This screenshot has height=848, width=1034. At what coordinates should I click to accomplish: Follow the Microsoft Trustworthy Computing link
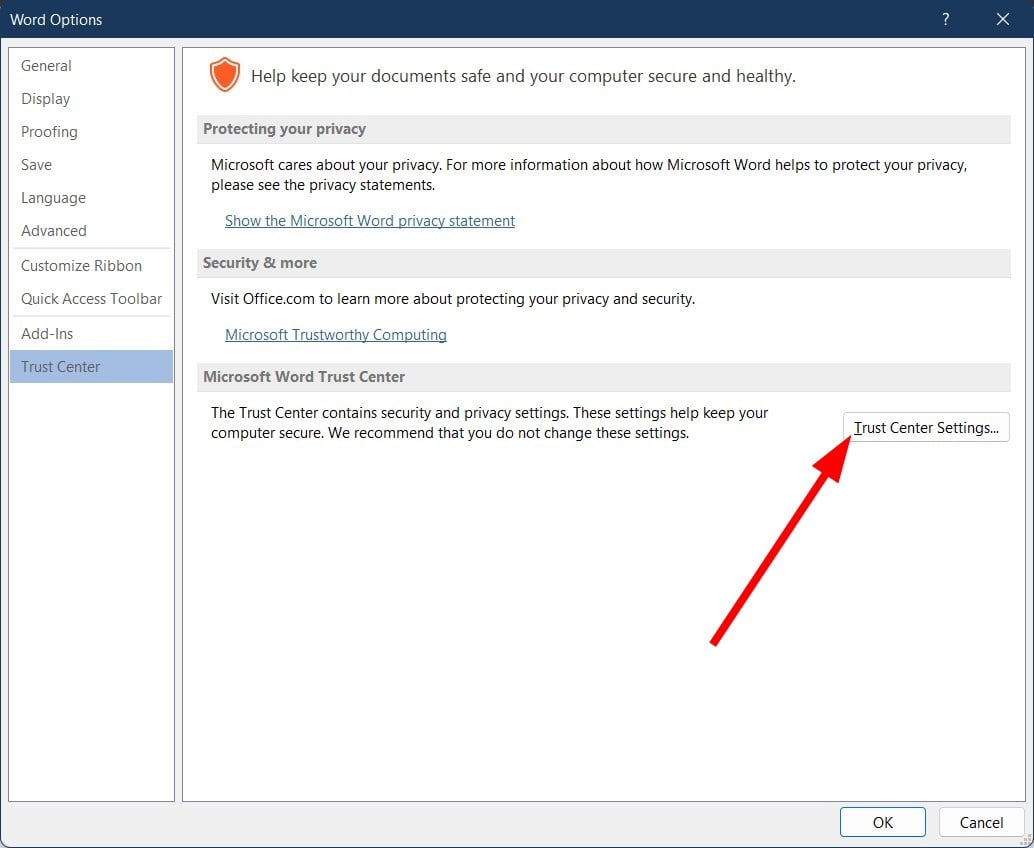(x=336, y=335)
